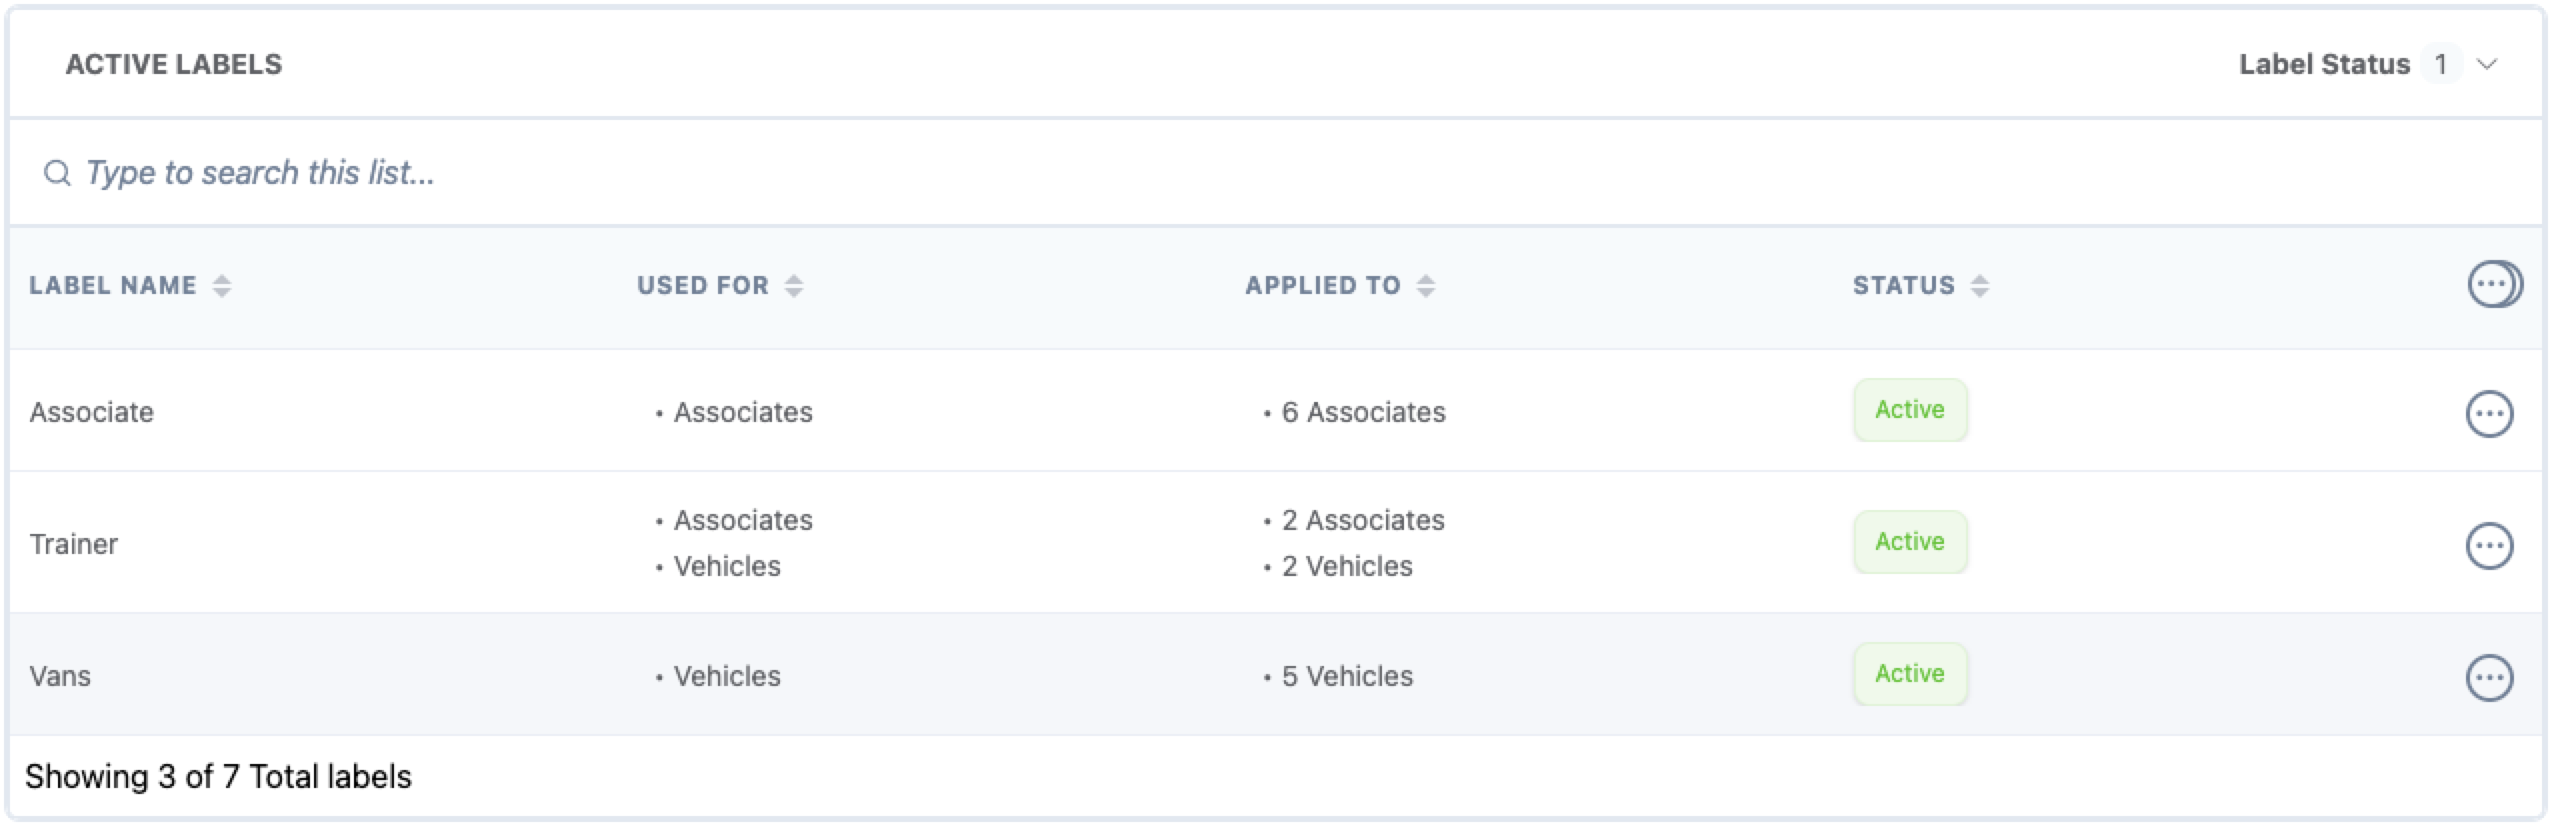
Task: Click the Associate label name
Action: (91, 412)
